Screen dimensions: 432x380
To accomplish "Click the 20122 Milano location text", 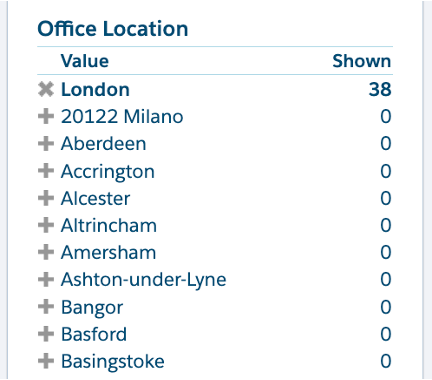I will pos(122,117).
